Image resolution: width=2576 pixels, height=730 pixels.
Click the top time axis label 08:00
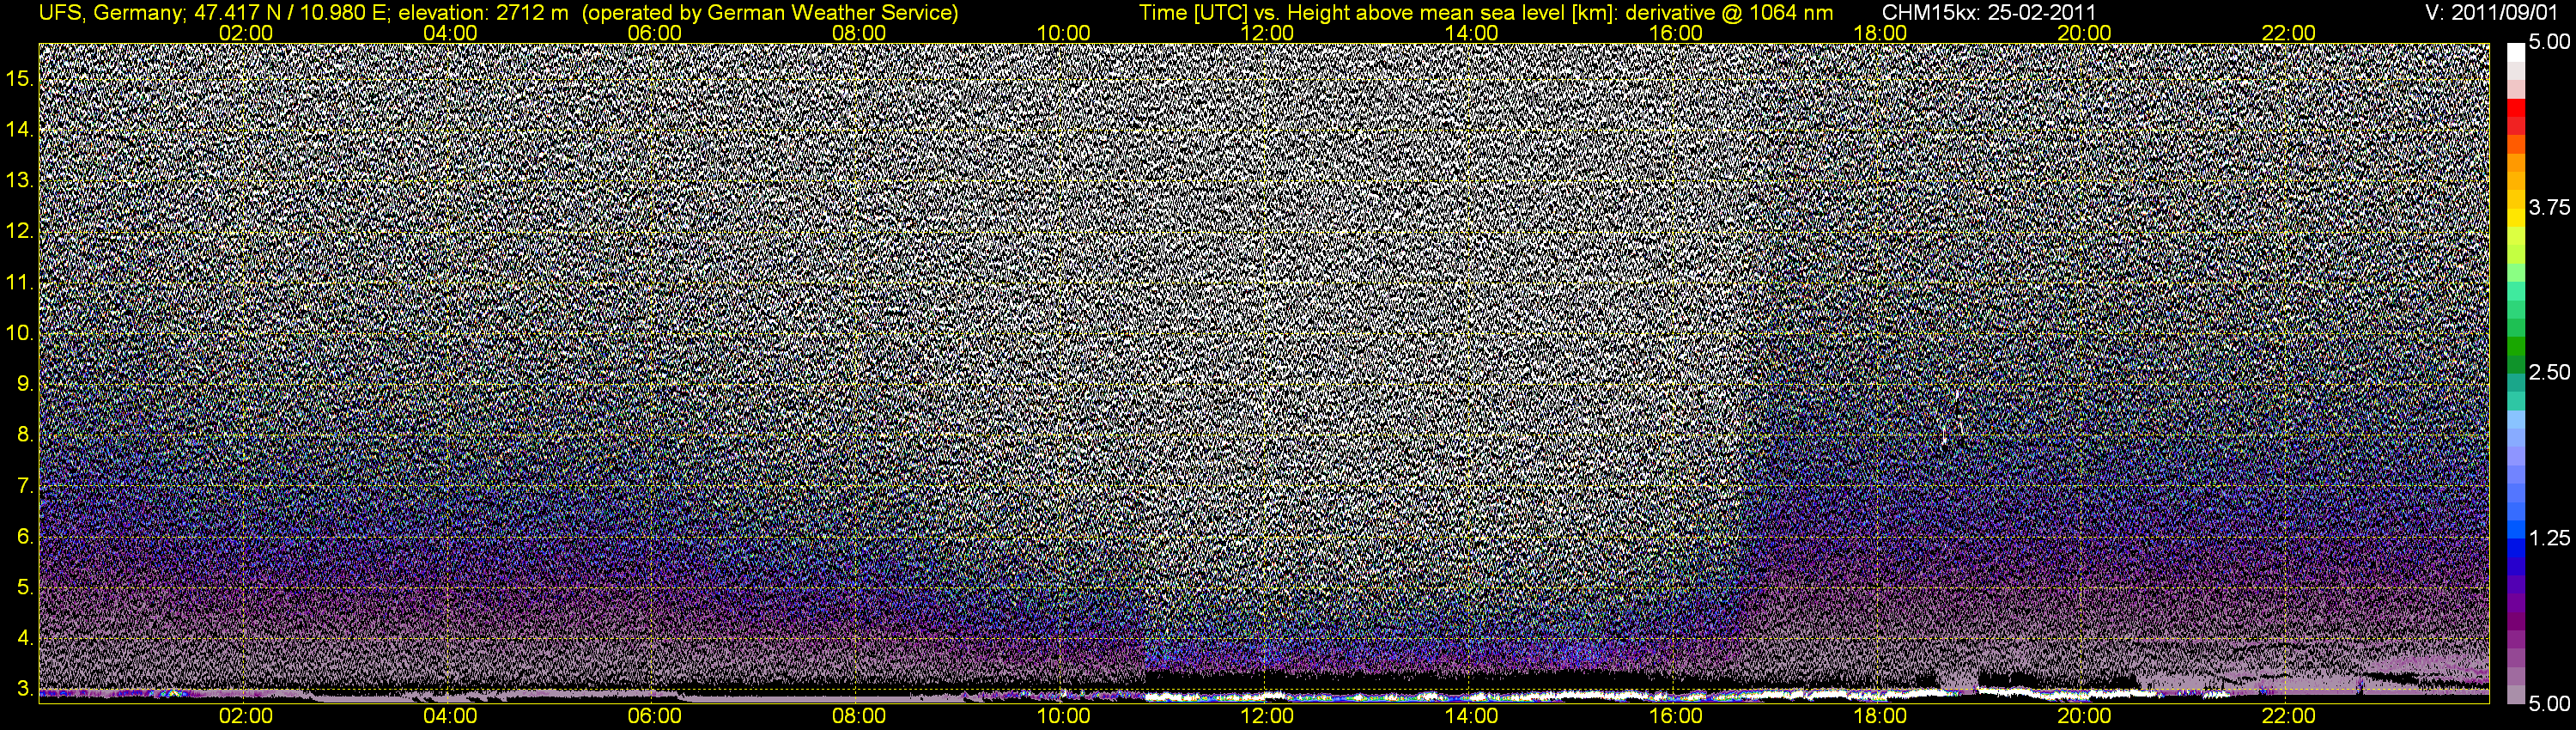click(859, 33)
